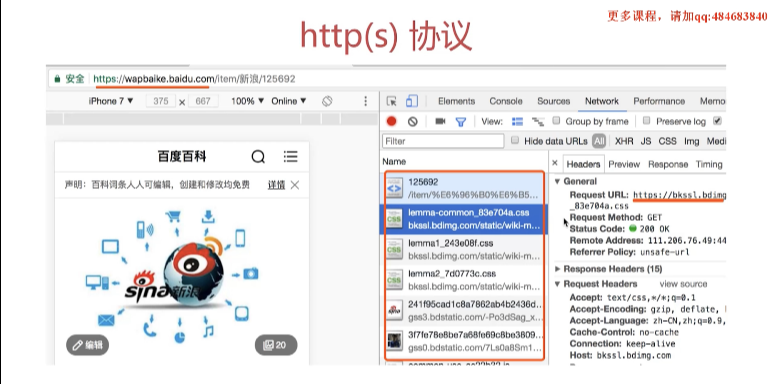This screenshot has width=770, height=384.
Task: Click the 241f95cad1c8a7862ab4b2436d image thumbnail
Action: click(x=394, y=310)
